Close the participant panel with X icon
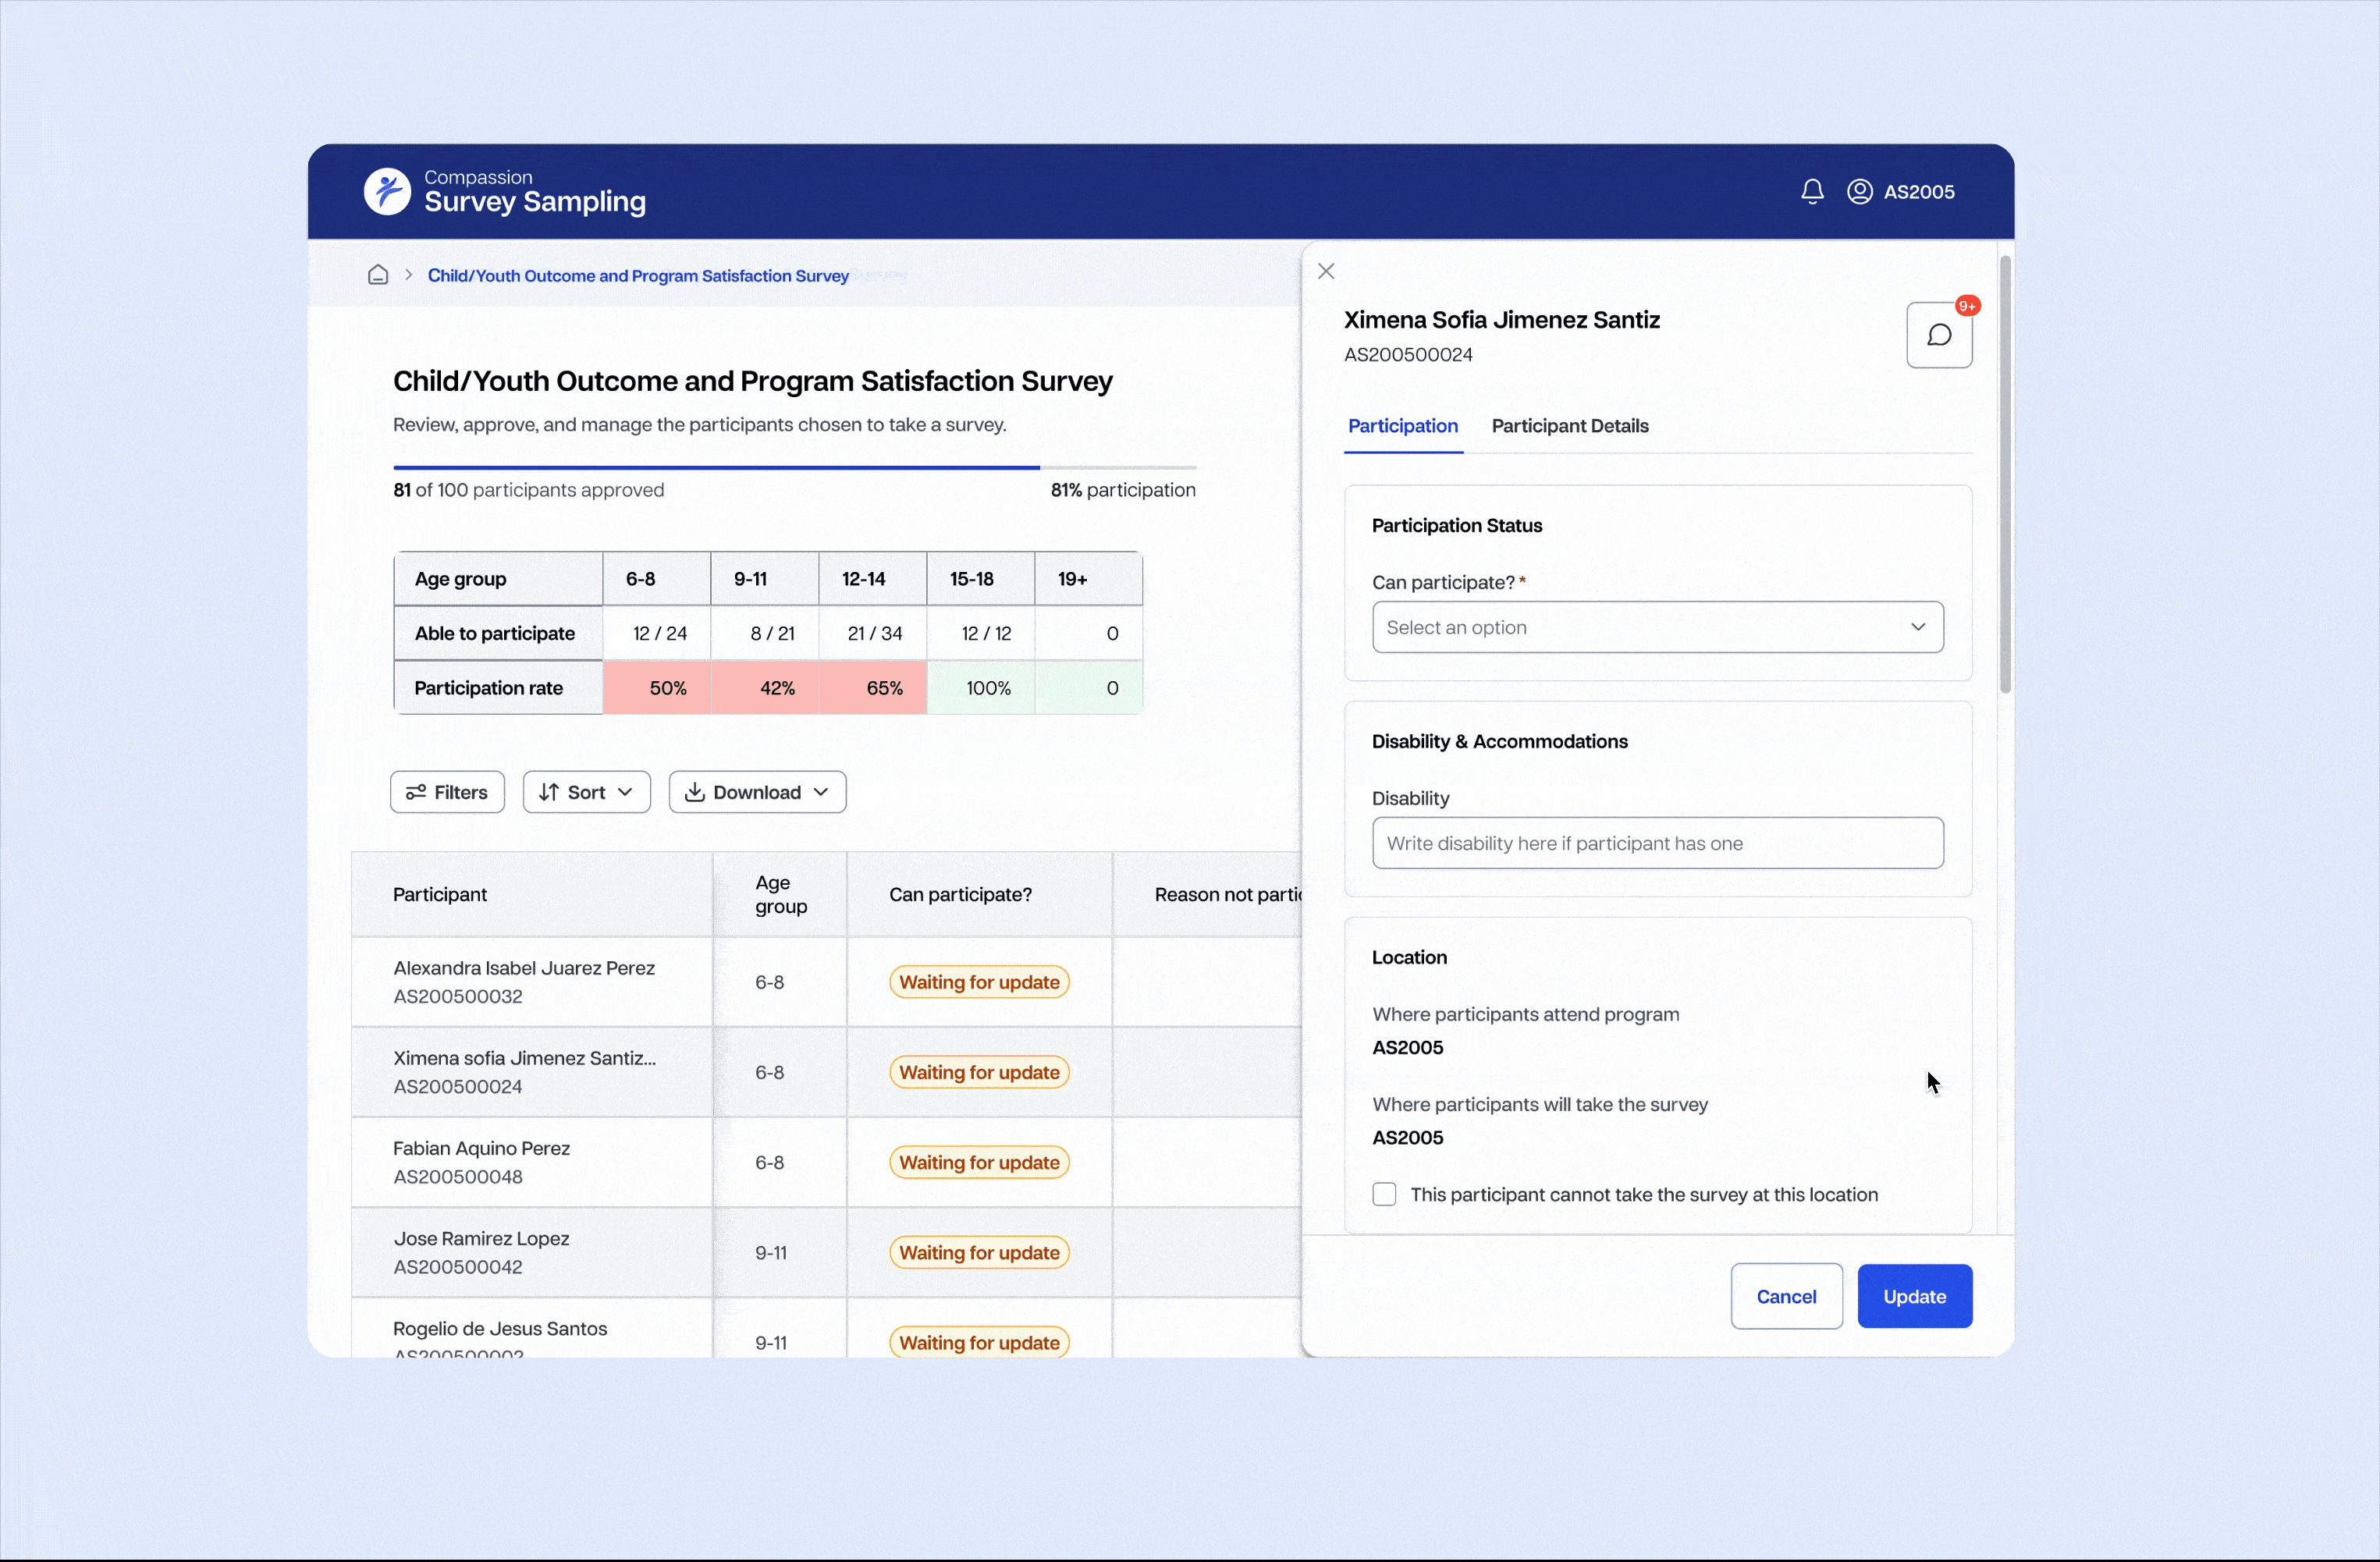Screen dimensions: 2380x1562 point(1326,271)
